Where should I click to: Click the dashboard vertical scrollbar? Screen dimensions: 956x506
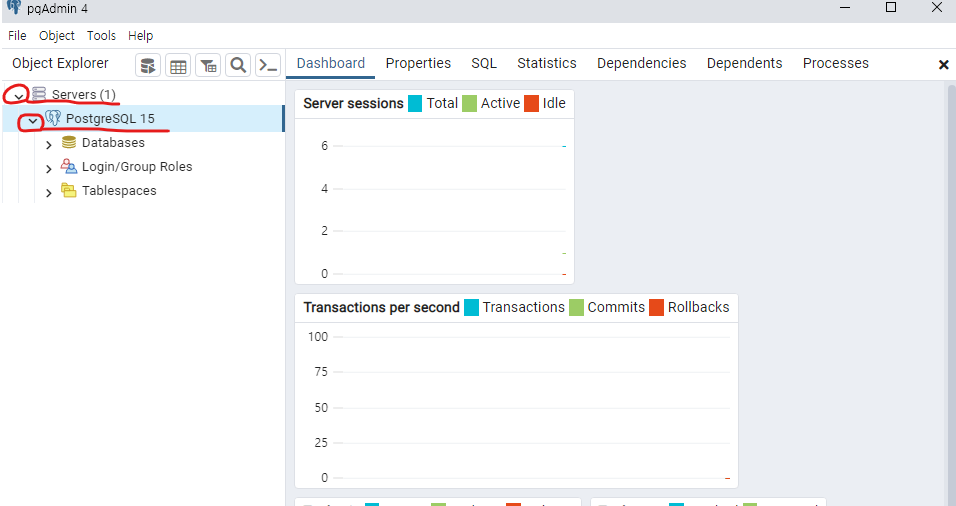pos(952,295)
